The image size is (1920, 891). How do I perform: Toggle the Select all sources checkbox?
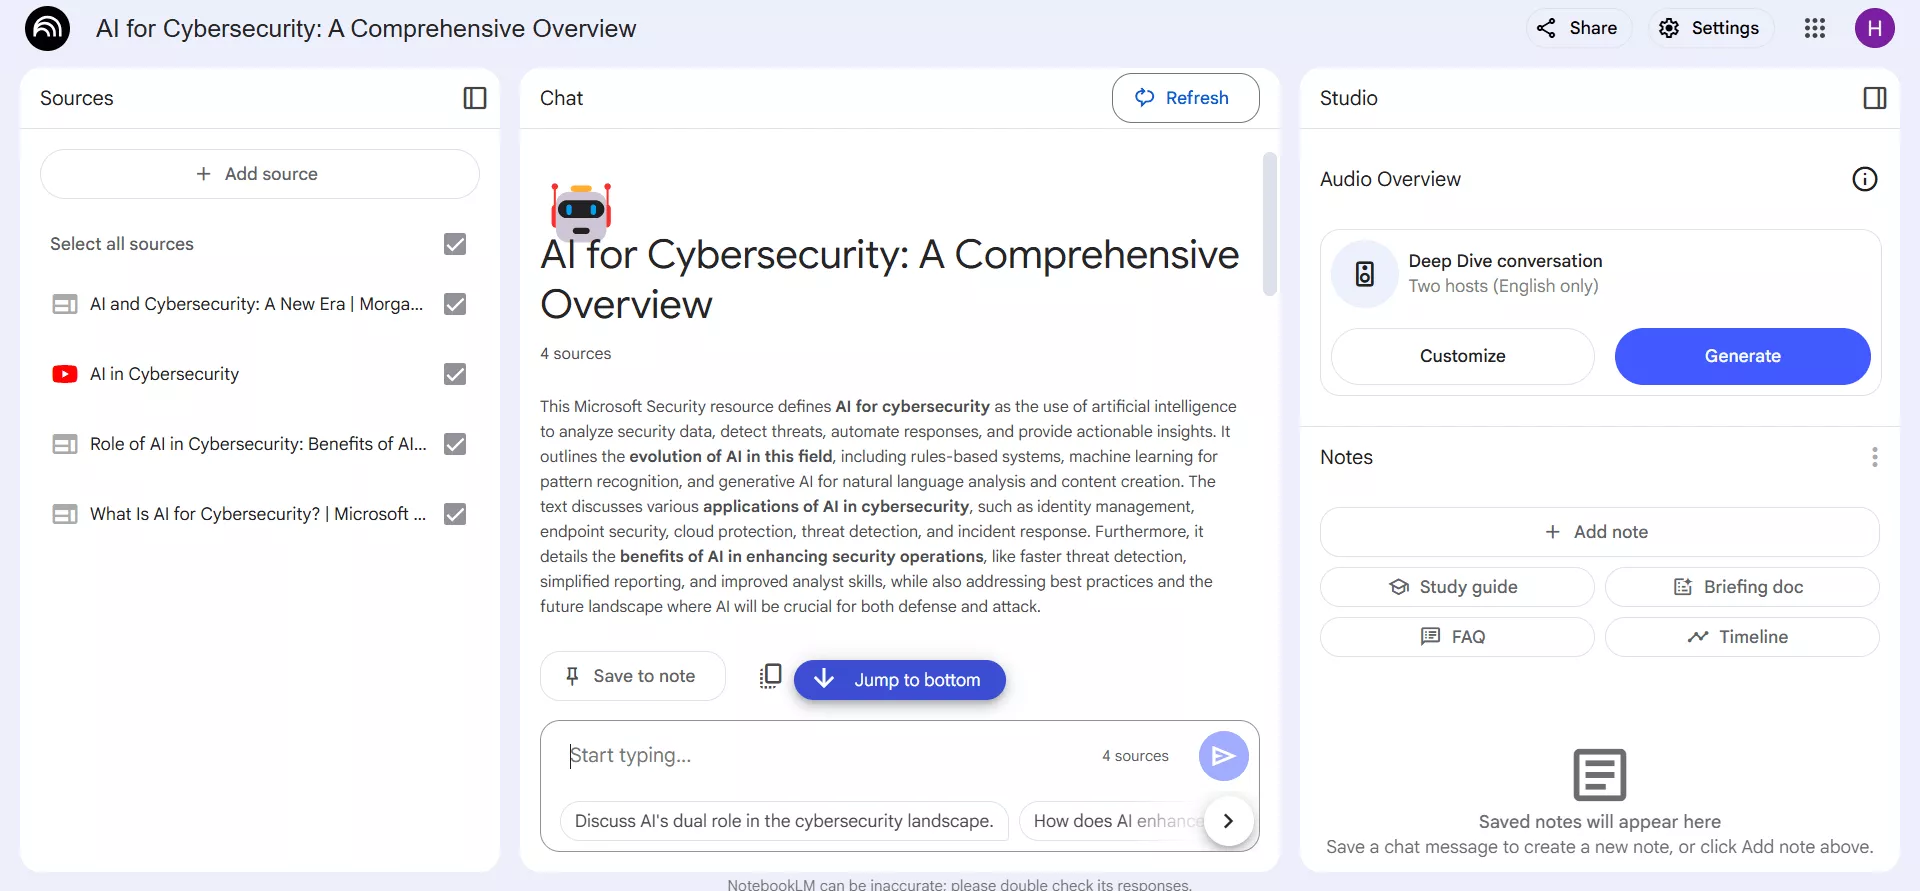pos(455,244)
